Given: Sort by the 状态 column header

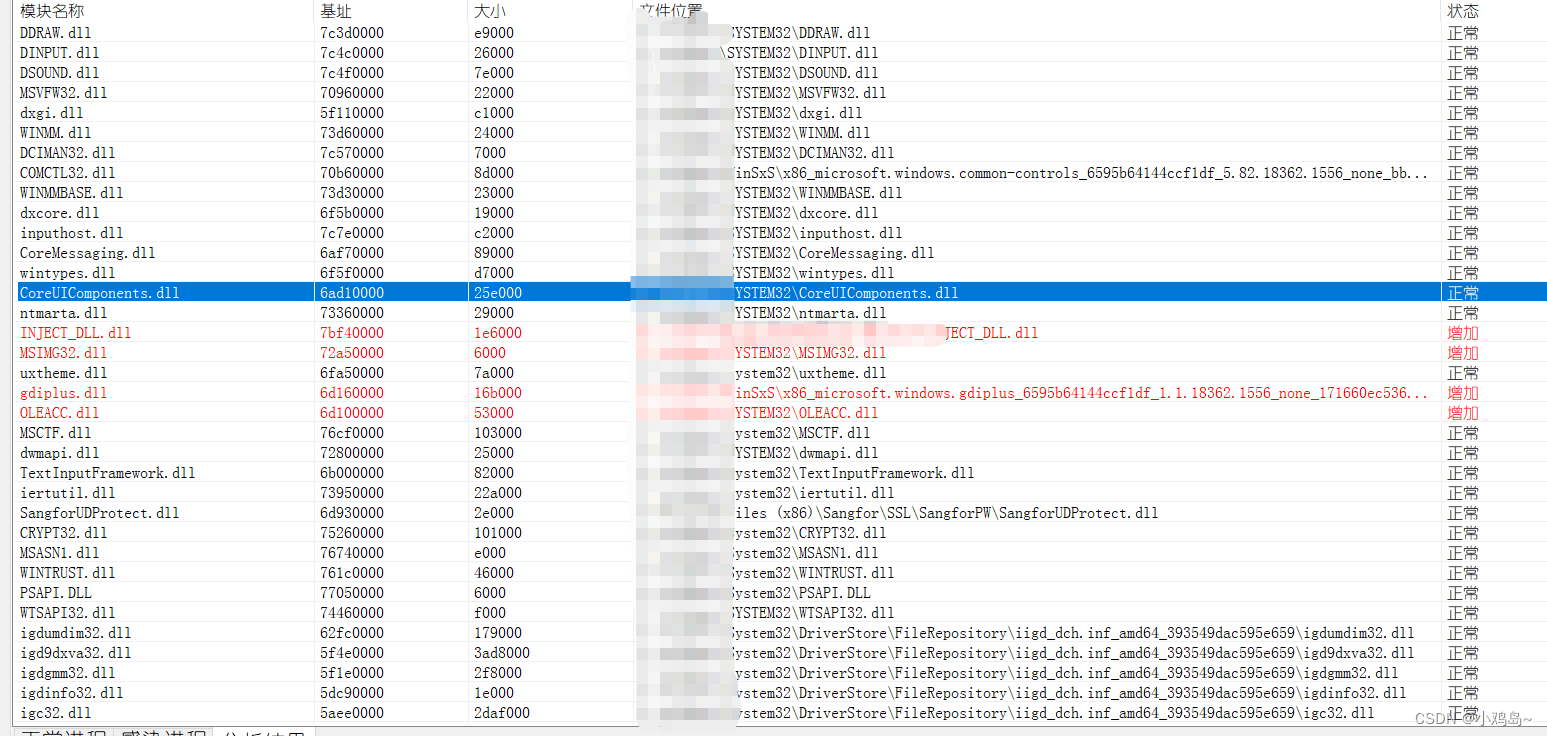Looking at the screenshot, I should point(1463,11).
